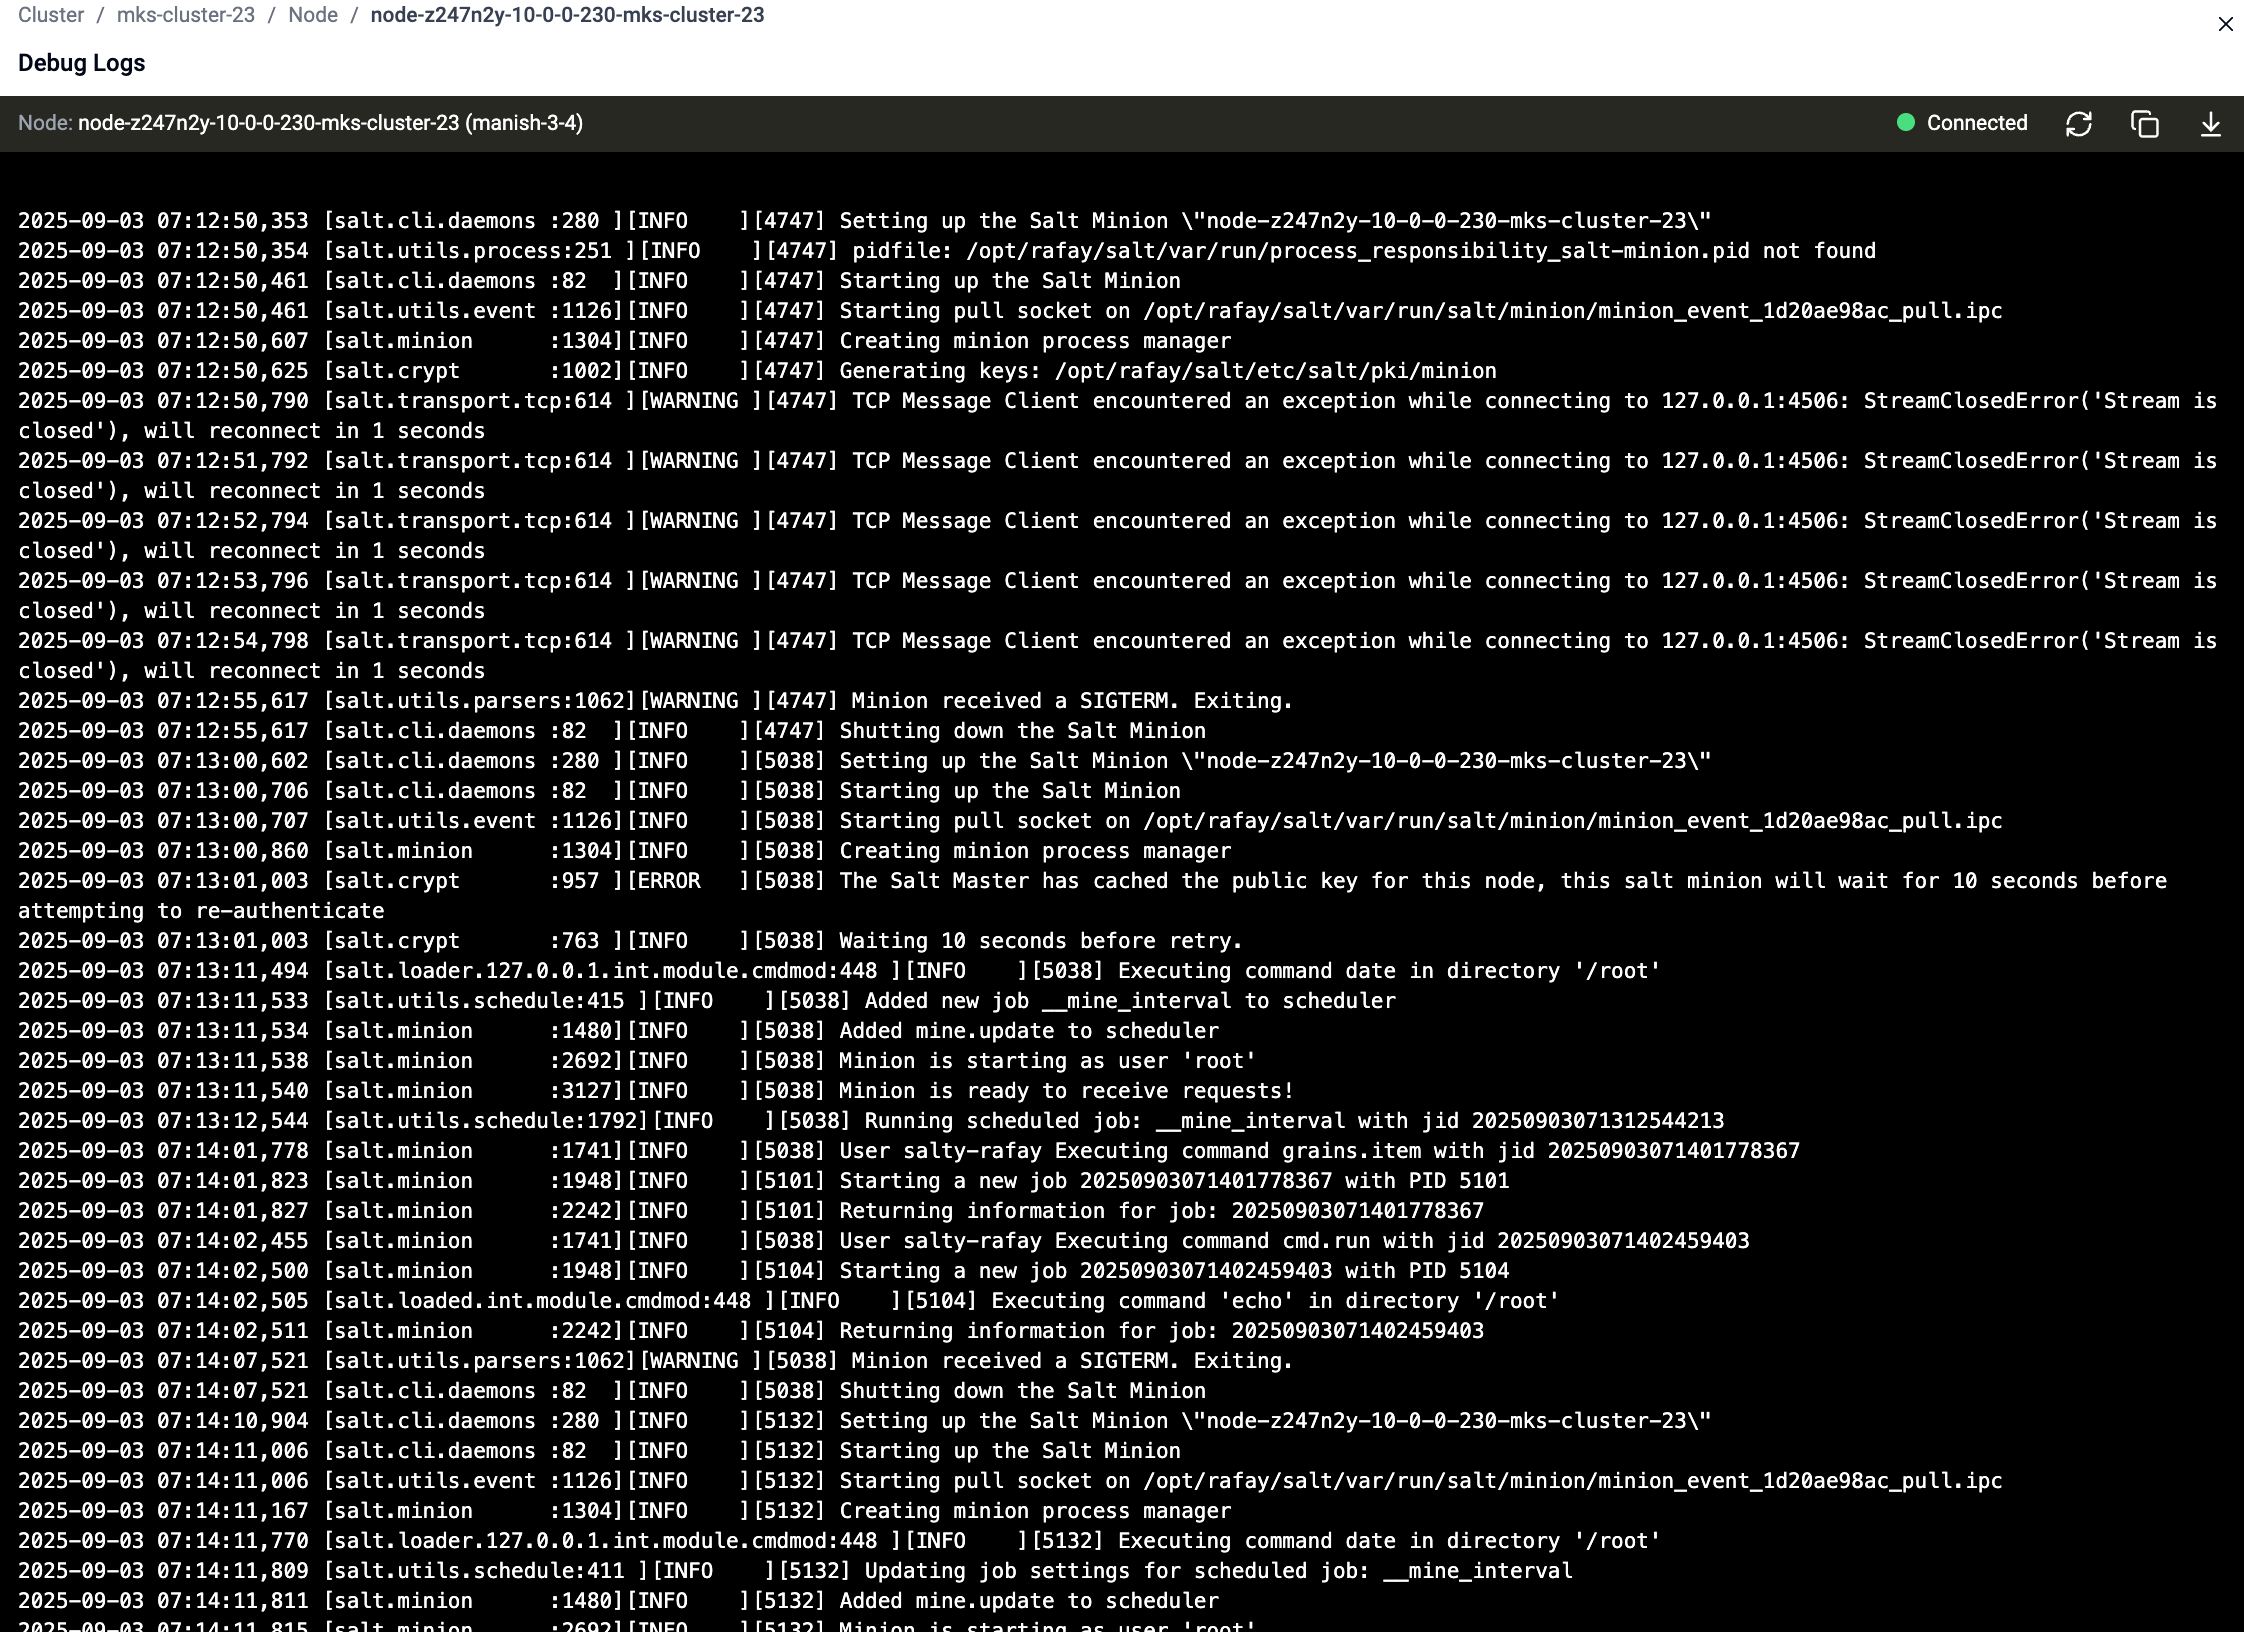
Task: Navigate to Node breadcrumb
Action: [x=313, y=15]
